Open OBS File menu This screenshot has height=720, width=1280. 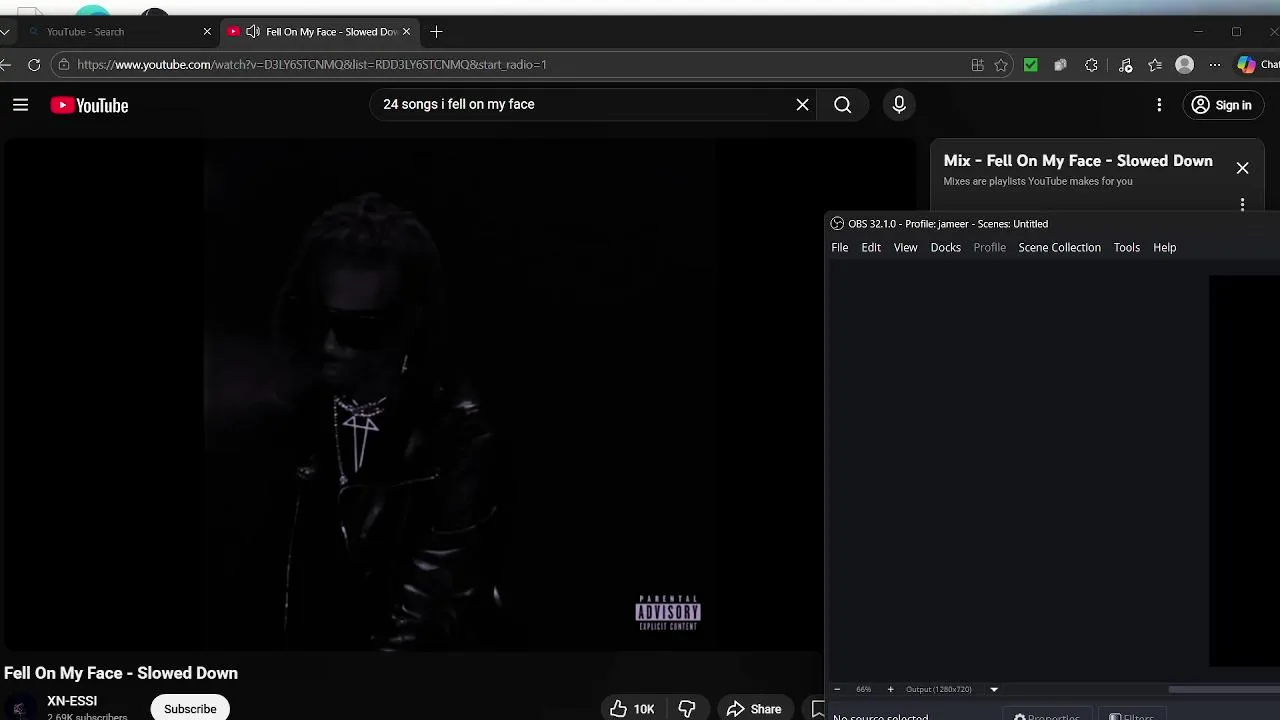point(840,248)
